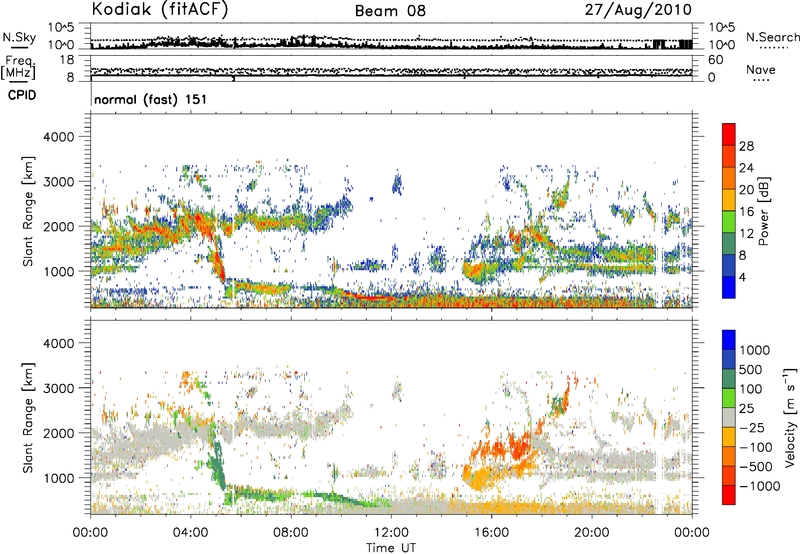Click the "60" Nave axis tick label
The image size is (800, 554).
click(715, 60)
